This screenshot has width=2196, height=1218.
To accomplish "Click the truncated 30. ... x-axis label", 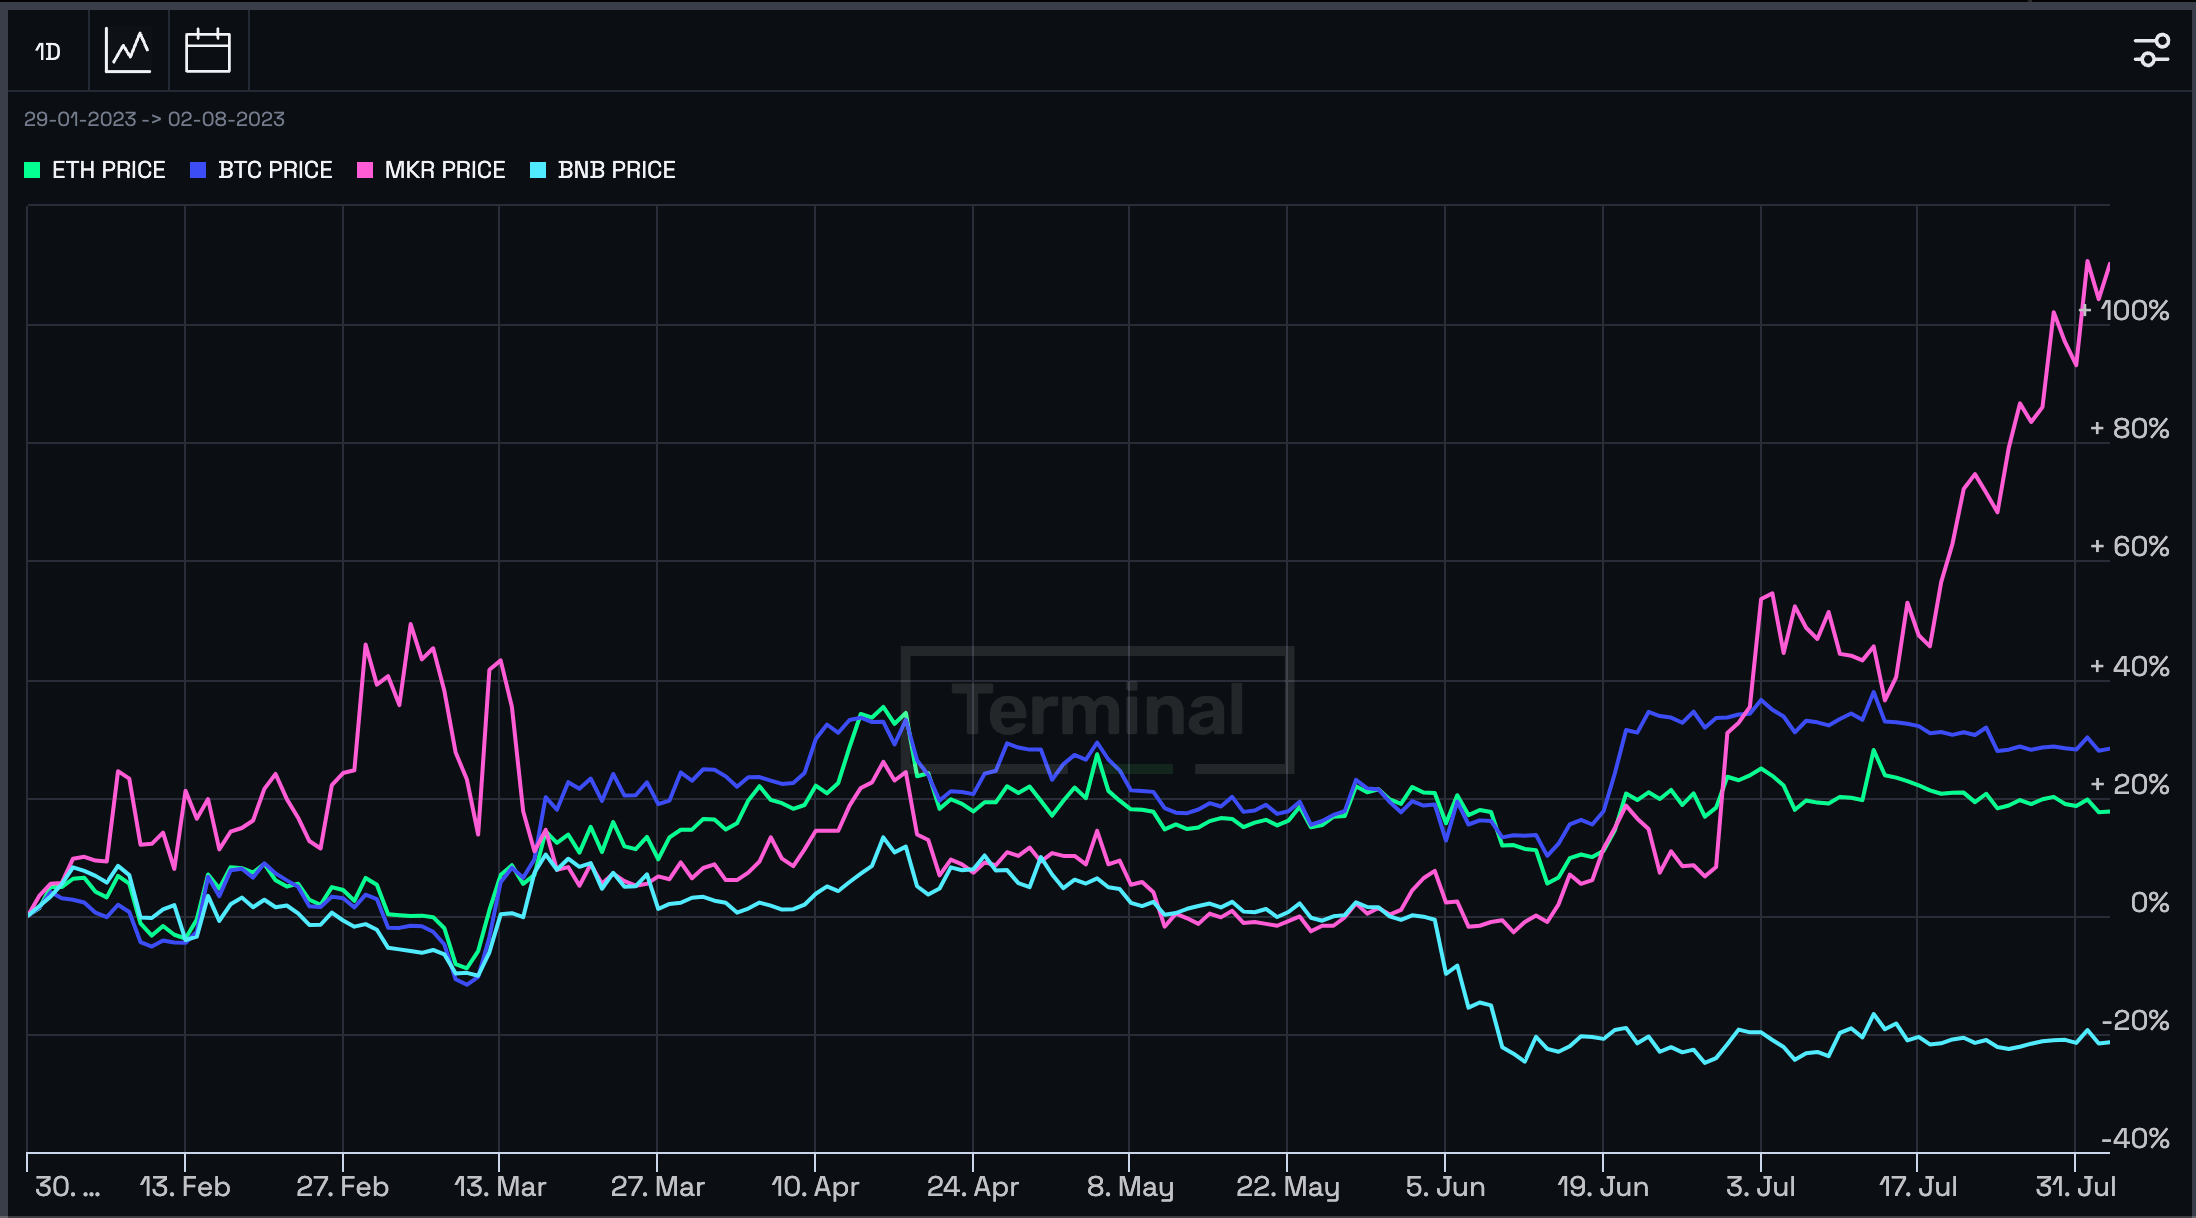I will 67,1187.
